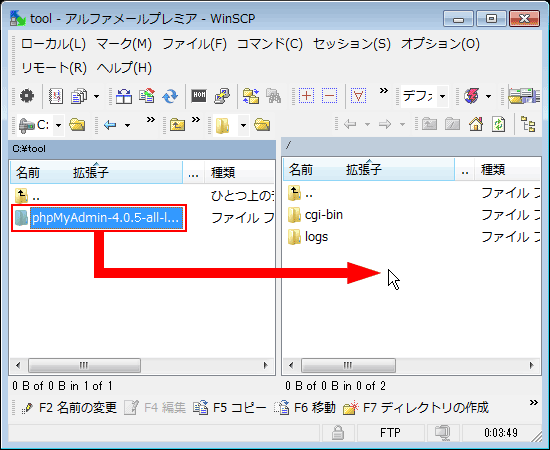Open the ローカル(L) menu
550x450 pixels.
coord(53,44)
